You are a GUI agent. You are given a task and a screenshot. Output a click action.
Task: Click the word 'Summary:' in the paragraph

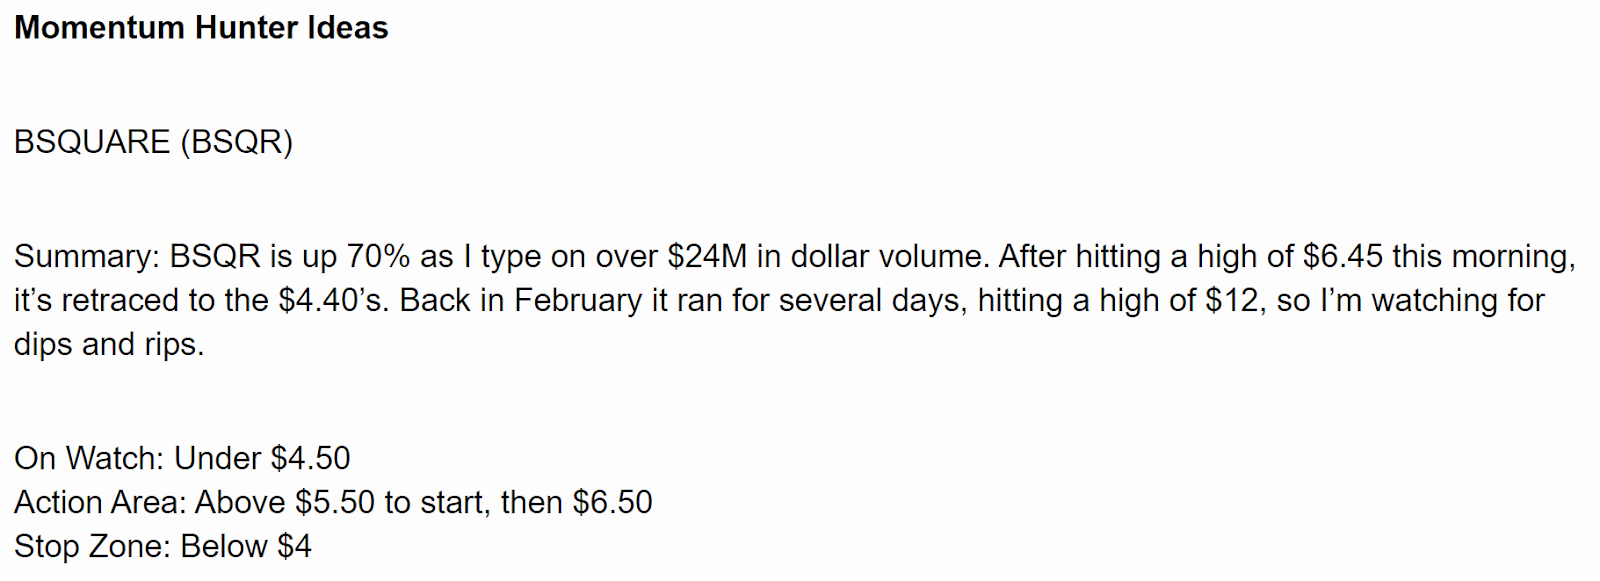pyautogui.click(x=87, y=257)
